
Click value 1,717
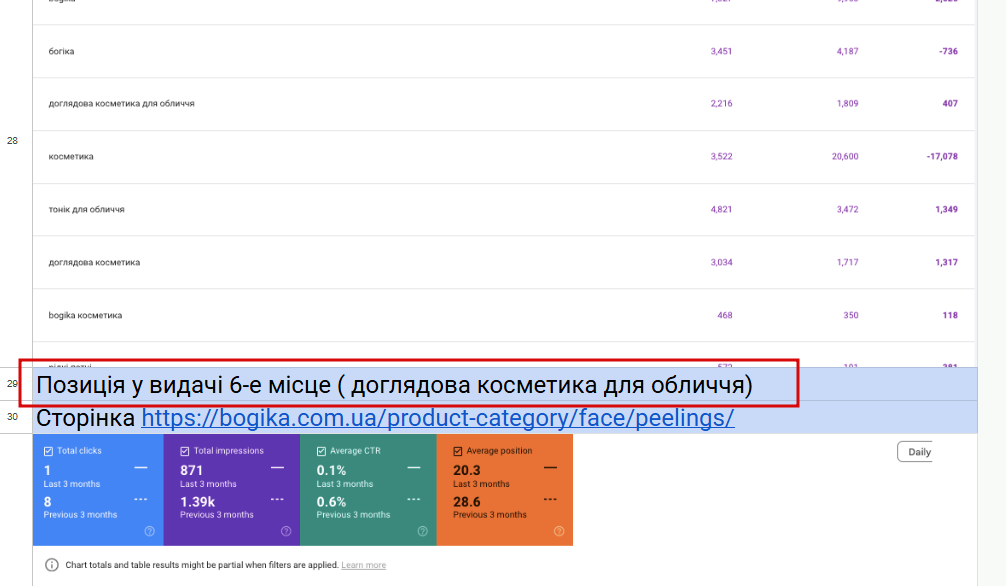pyautogui.click(x=847, y=262)
